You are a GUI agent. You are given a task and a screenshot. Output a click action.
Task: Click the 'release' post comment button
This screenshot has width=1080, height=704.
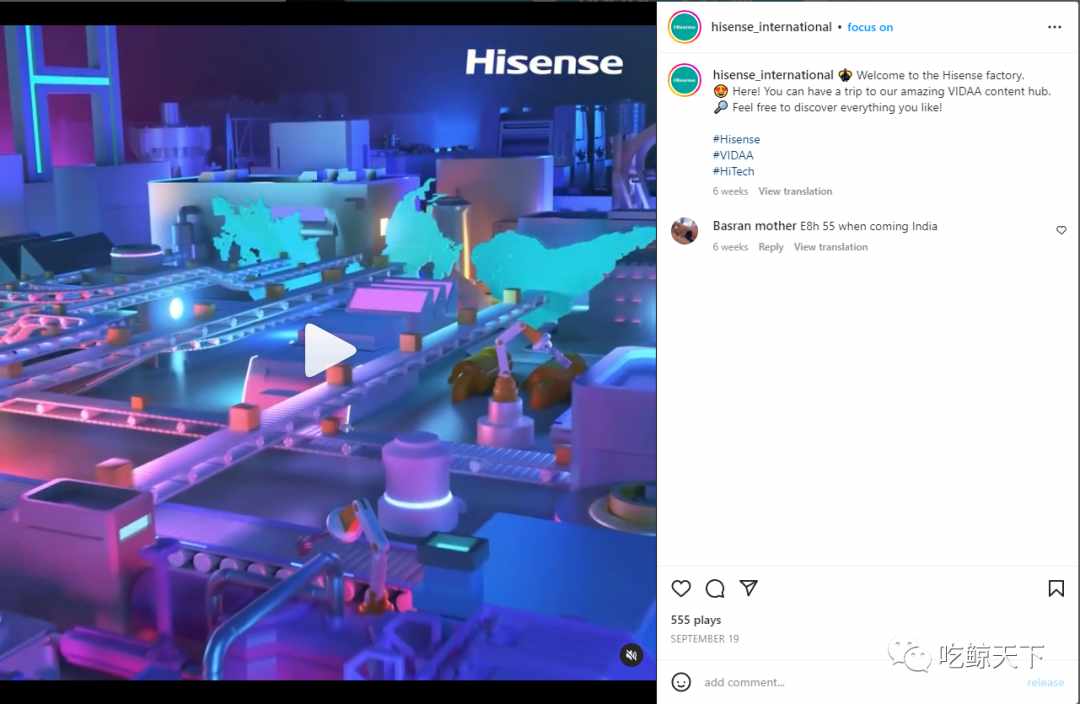coord(1045,682)
